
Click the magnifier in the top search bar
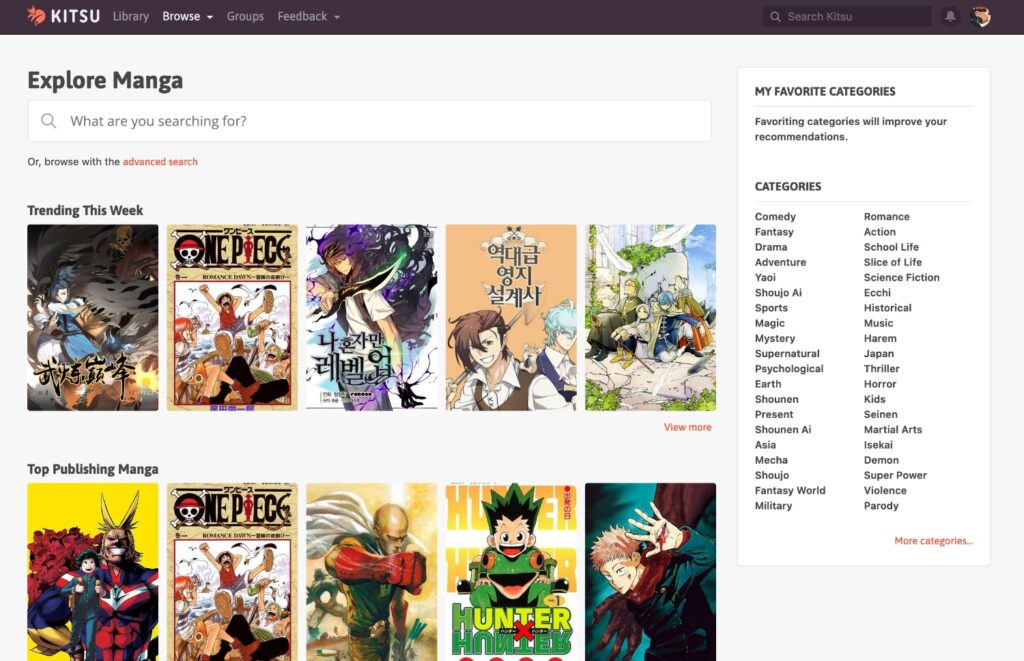[775, 16]
